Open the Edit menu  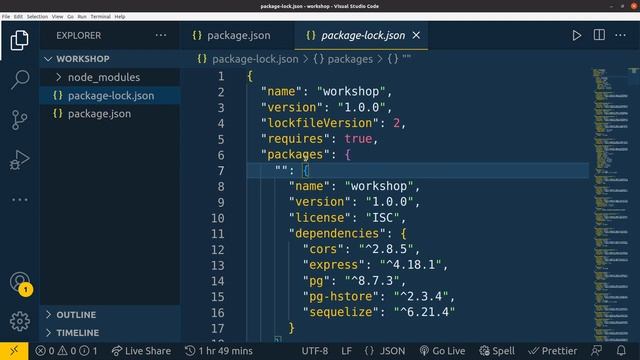tap(18, 17)
